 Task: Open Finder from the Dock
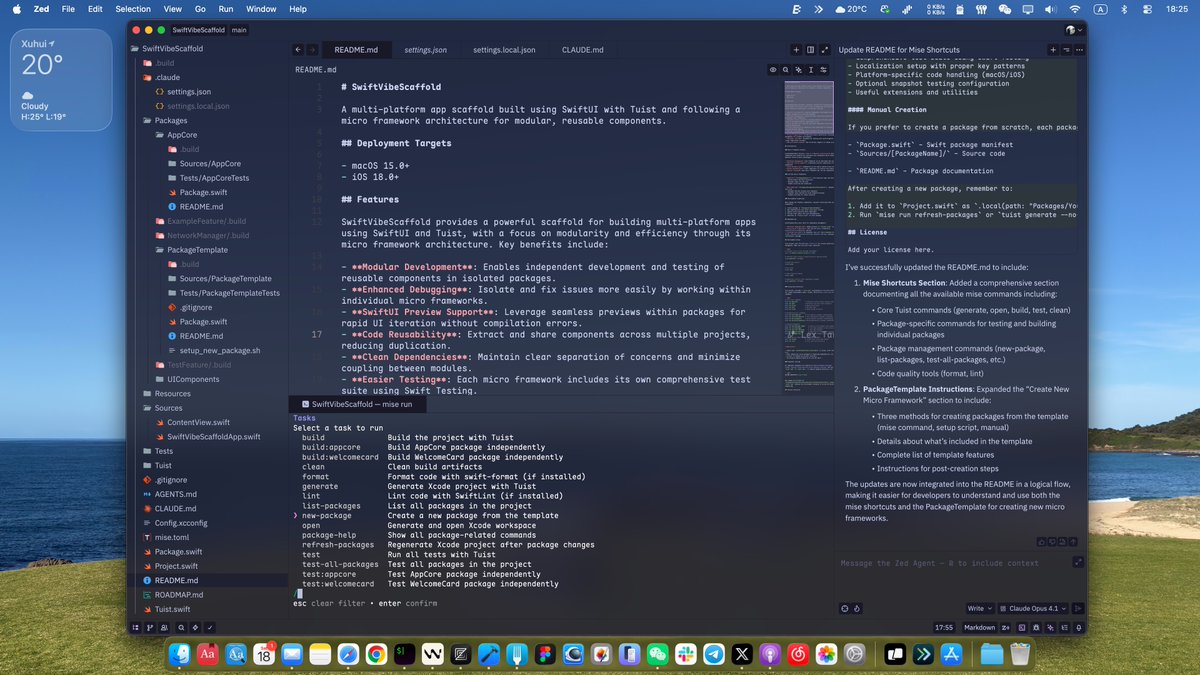pyautogui.click(x=180, y=654)
